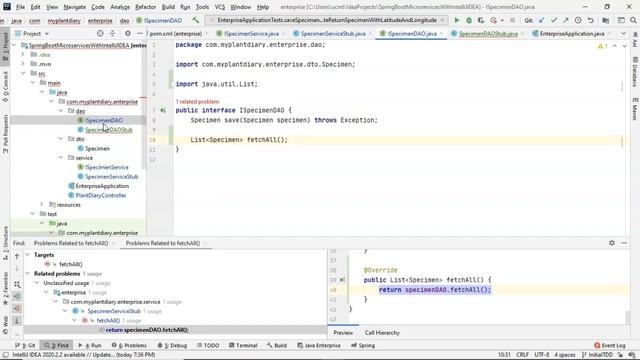Open Event Log from the status bar
640x360 pixels.
[610, 345]
